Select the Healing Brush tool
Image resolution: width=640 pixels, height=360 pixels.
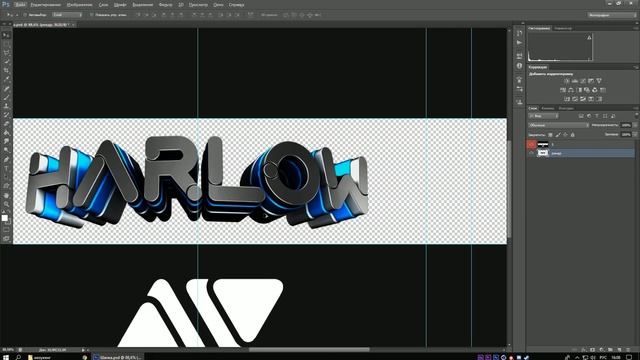[x=6, y=89]
